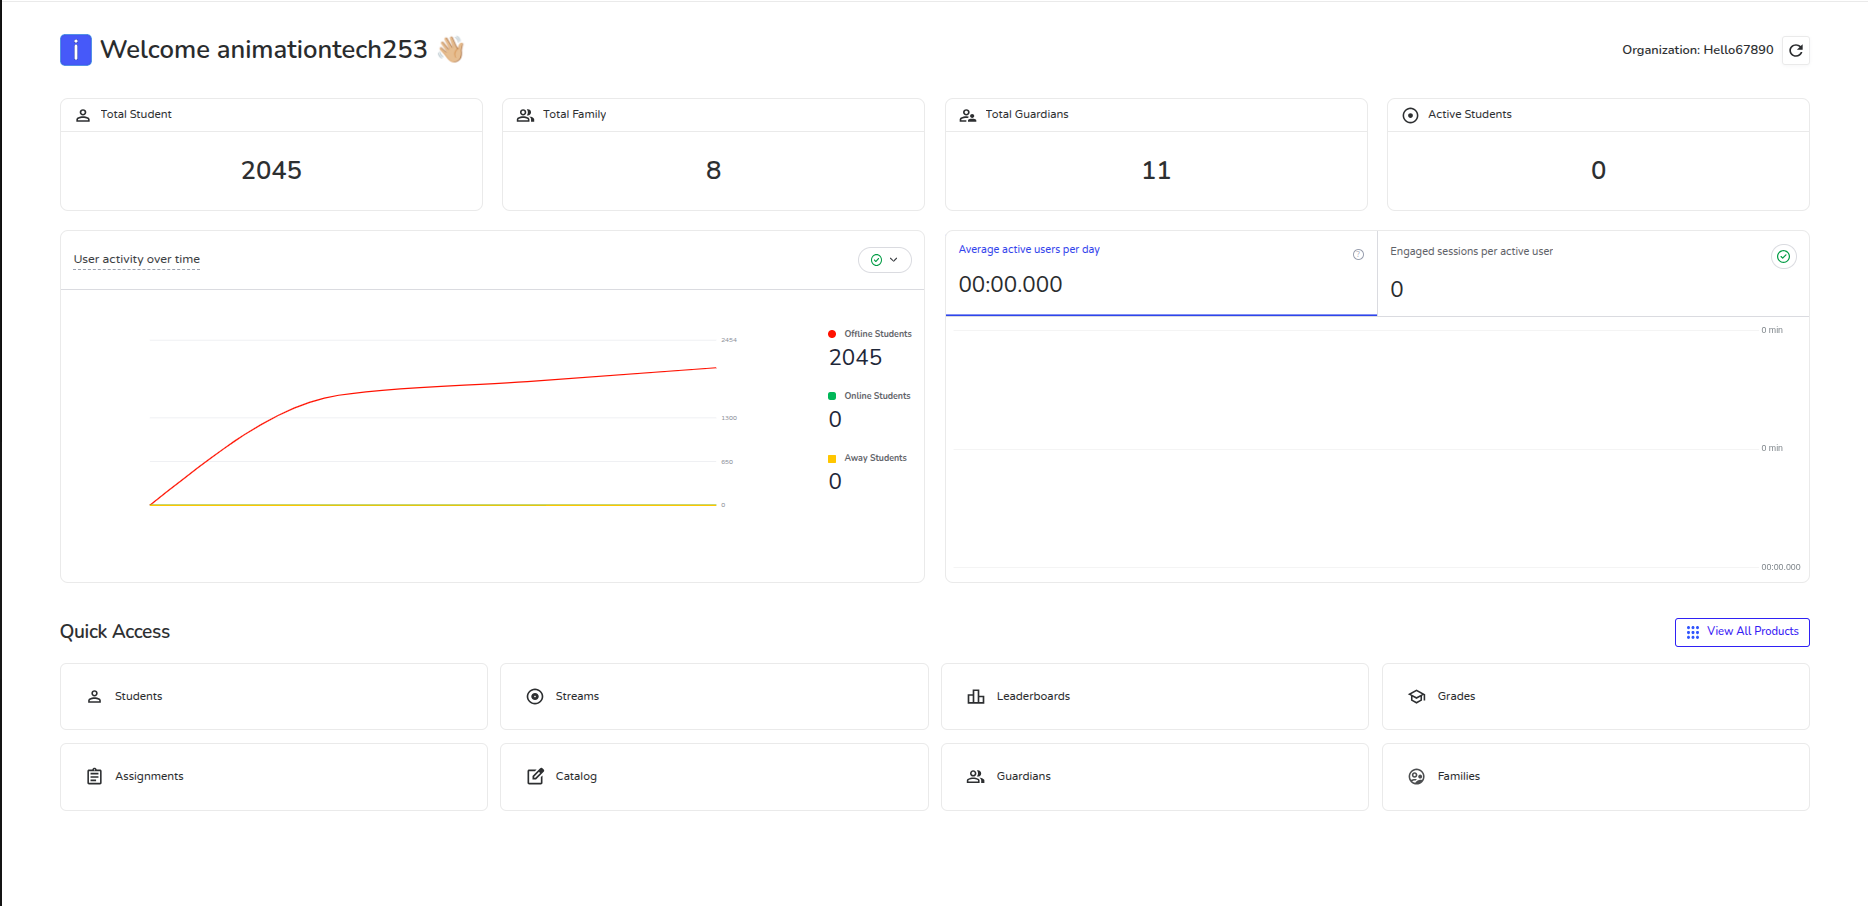Image resolution: width=1868 pixels, height=906 pixels.
Task: Open the Guardians quick access card
Action: (1155, 777)
